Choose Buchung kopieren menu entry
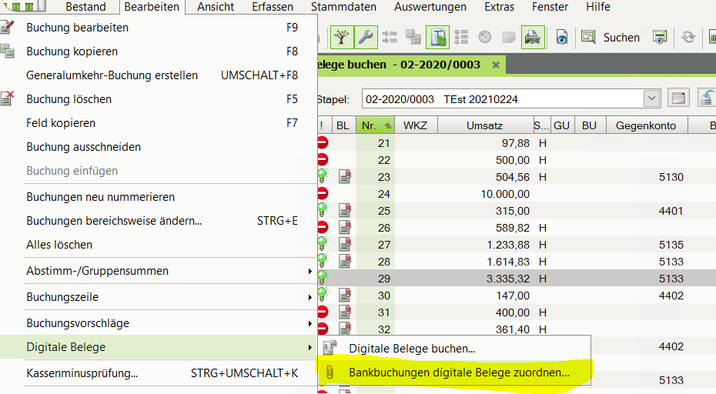 [158, 51]
